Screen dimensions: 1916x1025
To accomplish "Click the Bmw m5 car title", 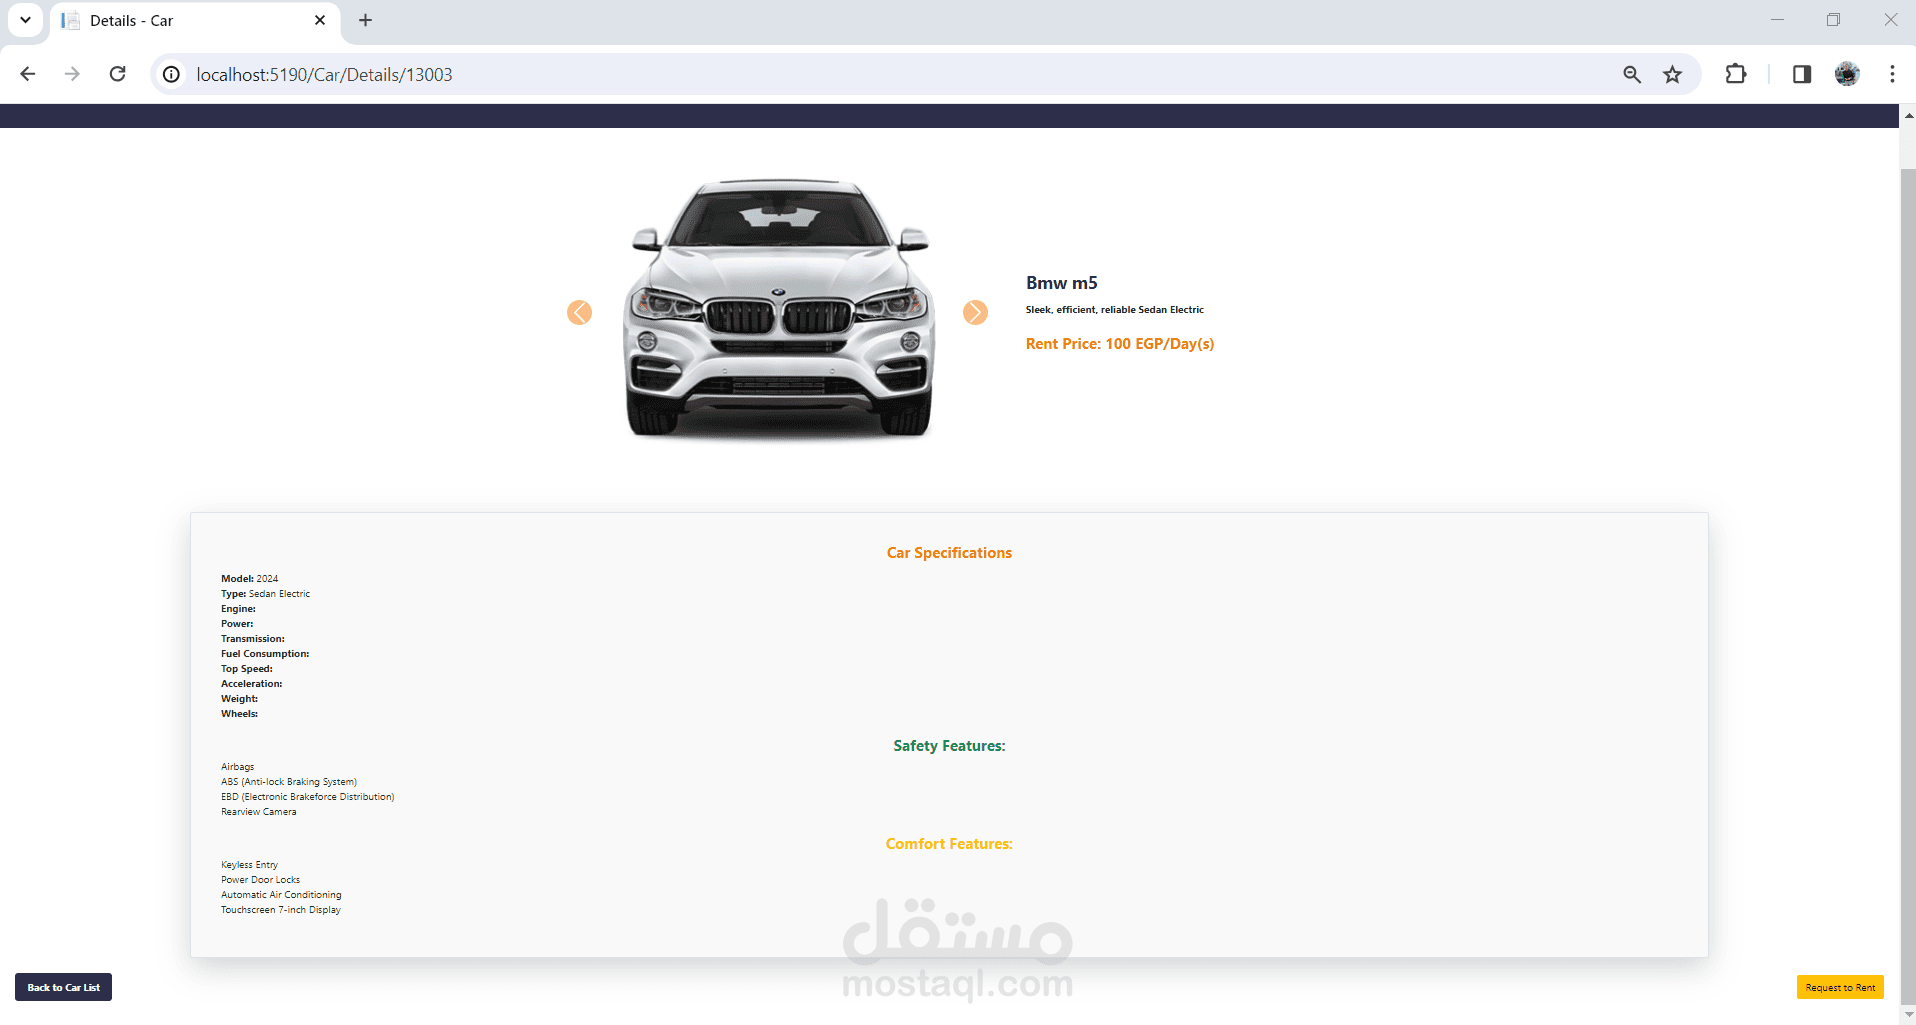I will pyautogui.click(x=1061, y=283).
